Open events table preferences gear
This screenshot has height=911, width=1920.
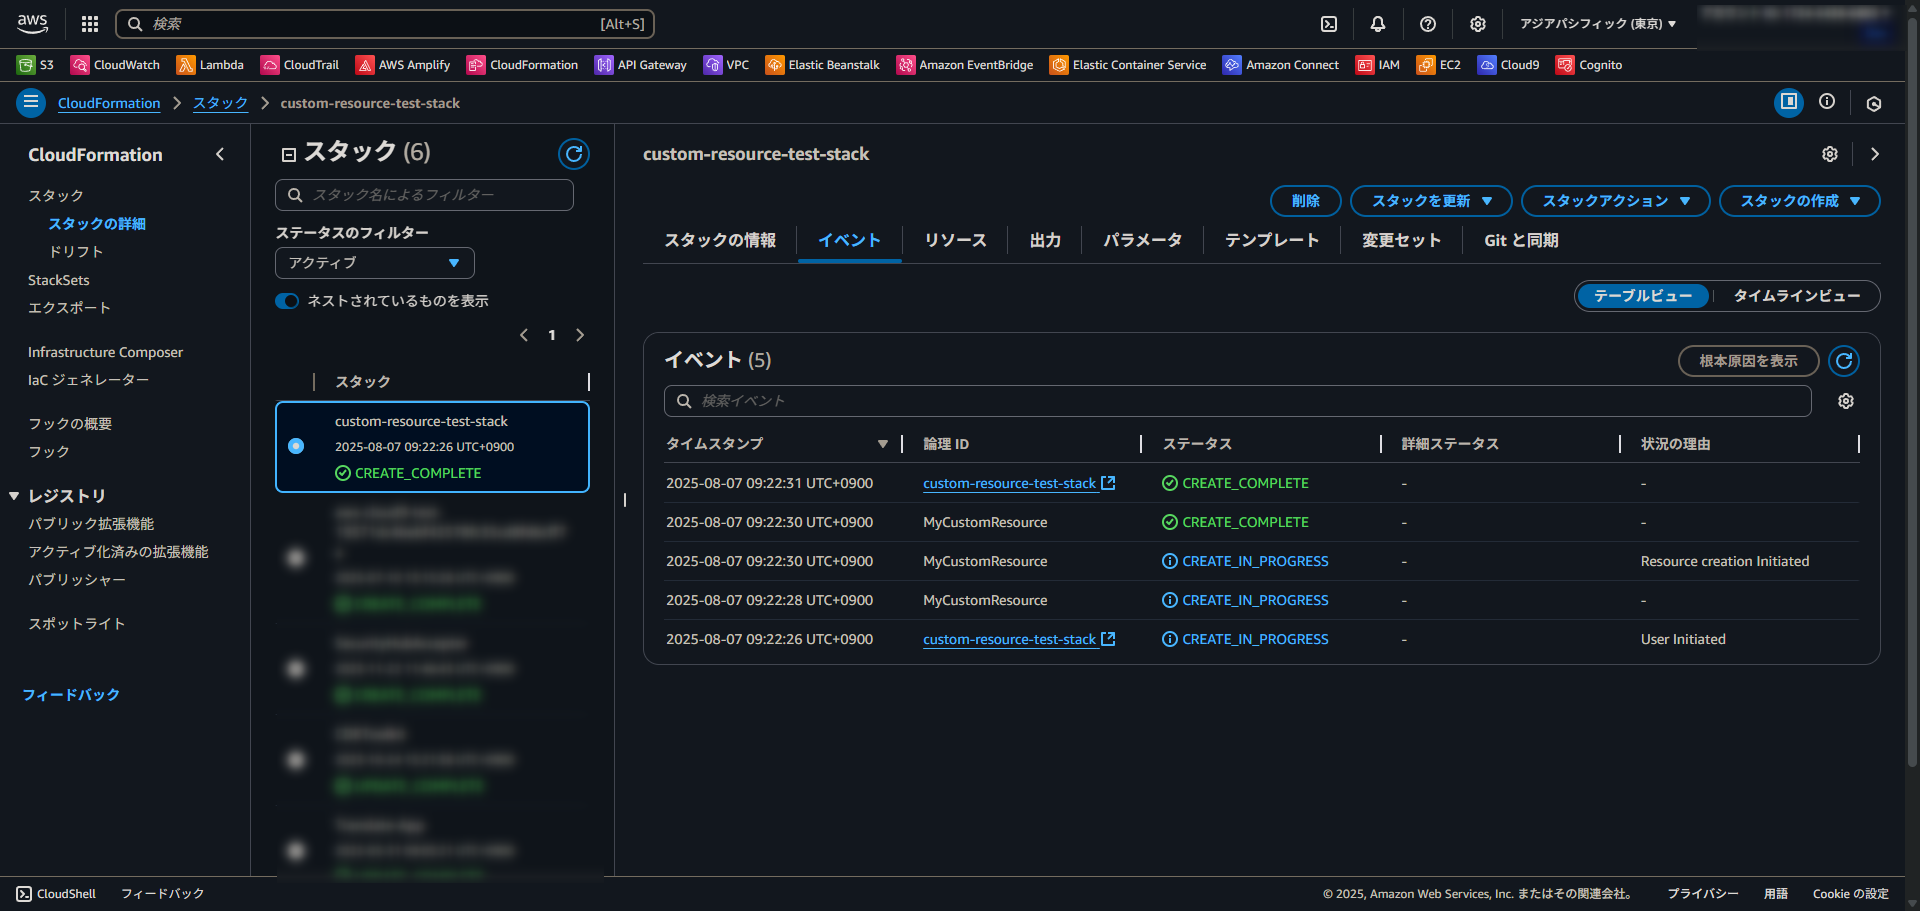pos(1846,401)
